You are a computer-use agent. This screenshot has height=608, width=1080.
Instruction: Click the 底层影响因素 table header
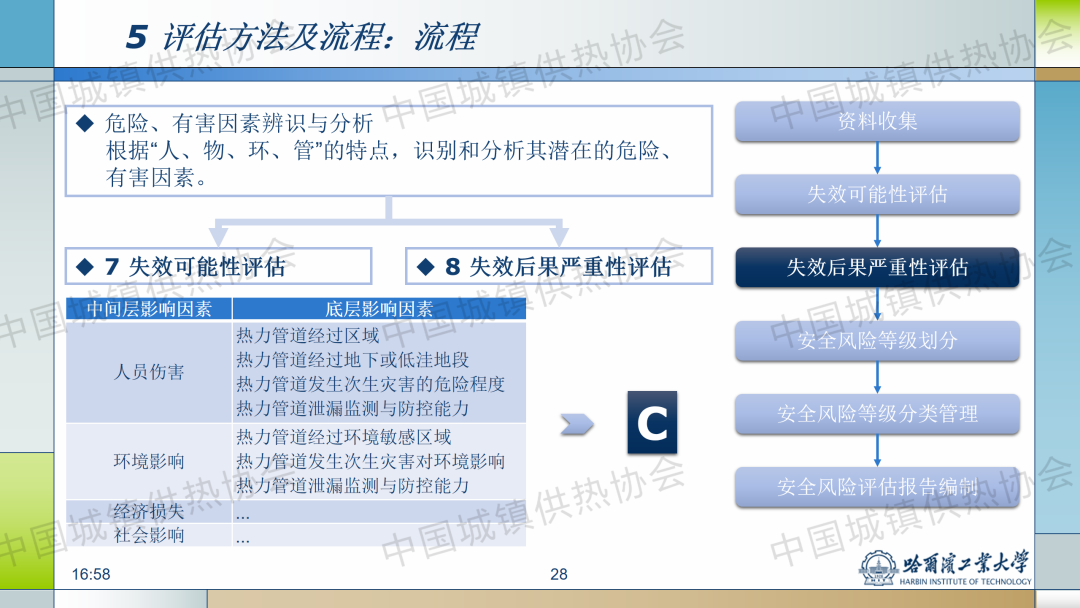pyautogui.click(x=379, y=309)
